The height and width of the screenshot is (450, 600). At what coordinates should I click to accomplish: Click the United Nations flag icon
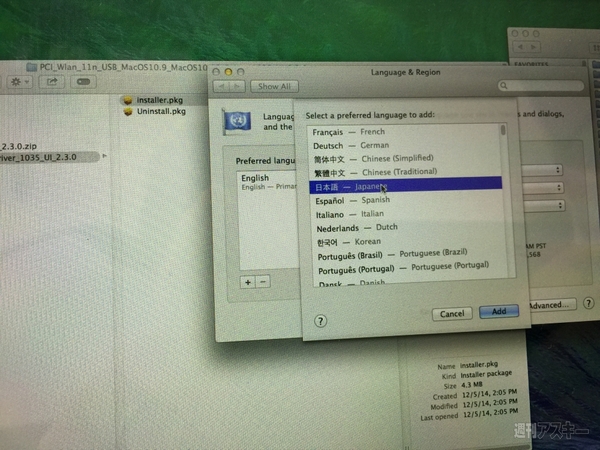pyautogui.click(x=237, y=121)
